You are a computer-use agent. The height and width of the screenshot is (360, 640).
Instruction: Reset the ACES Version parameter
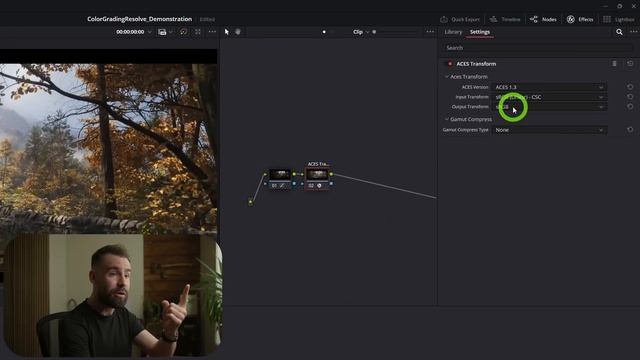[x=630, y=87]
